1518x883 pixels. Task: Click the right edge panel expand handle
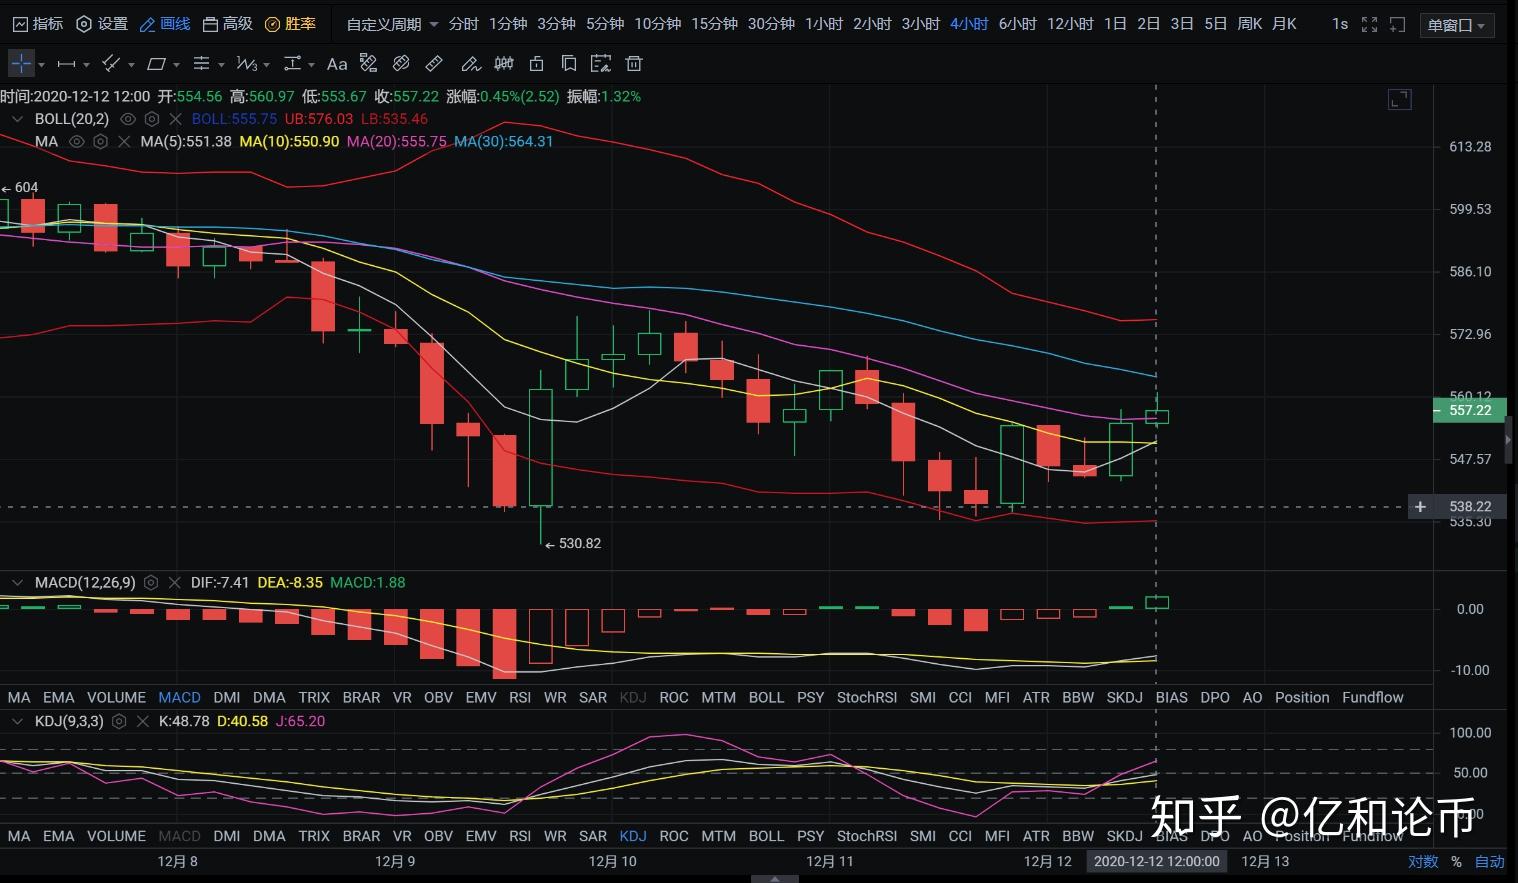tap(1509, 440)
